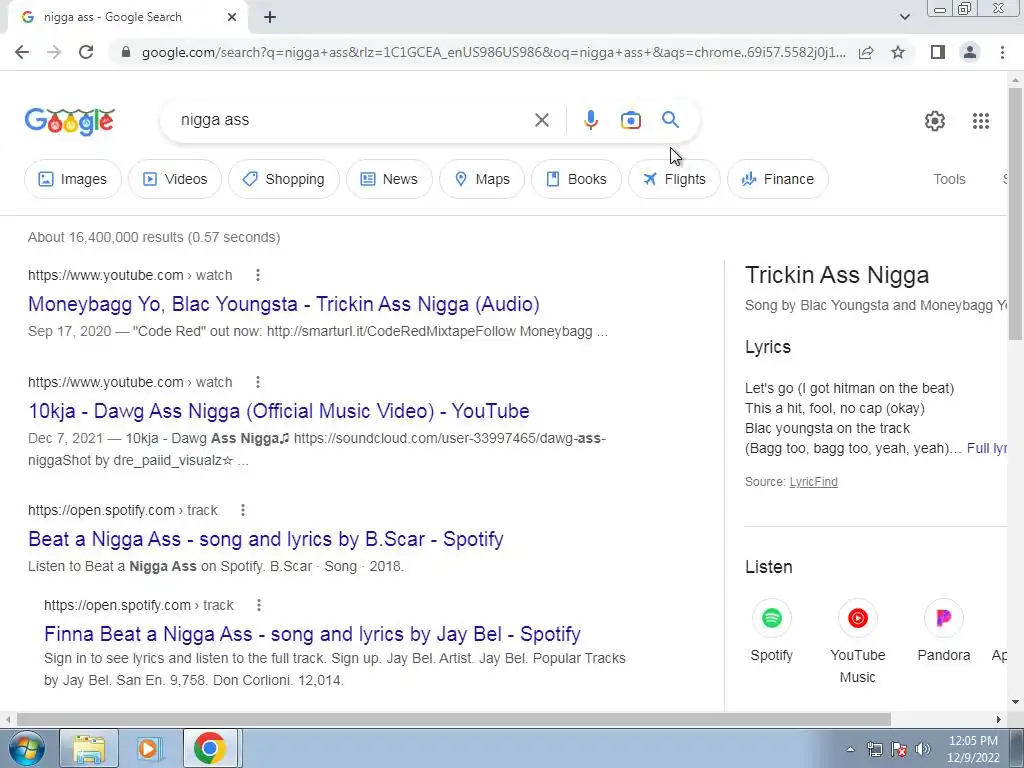1024x768 pixels.
Task: Open more options for 10kja result
Action: click(258, 382)
